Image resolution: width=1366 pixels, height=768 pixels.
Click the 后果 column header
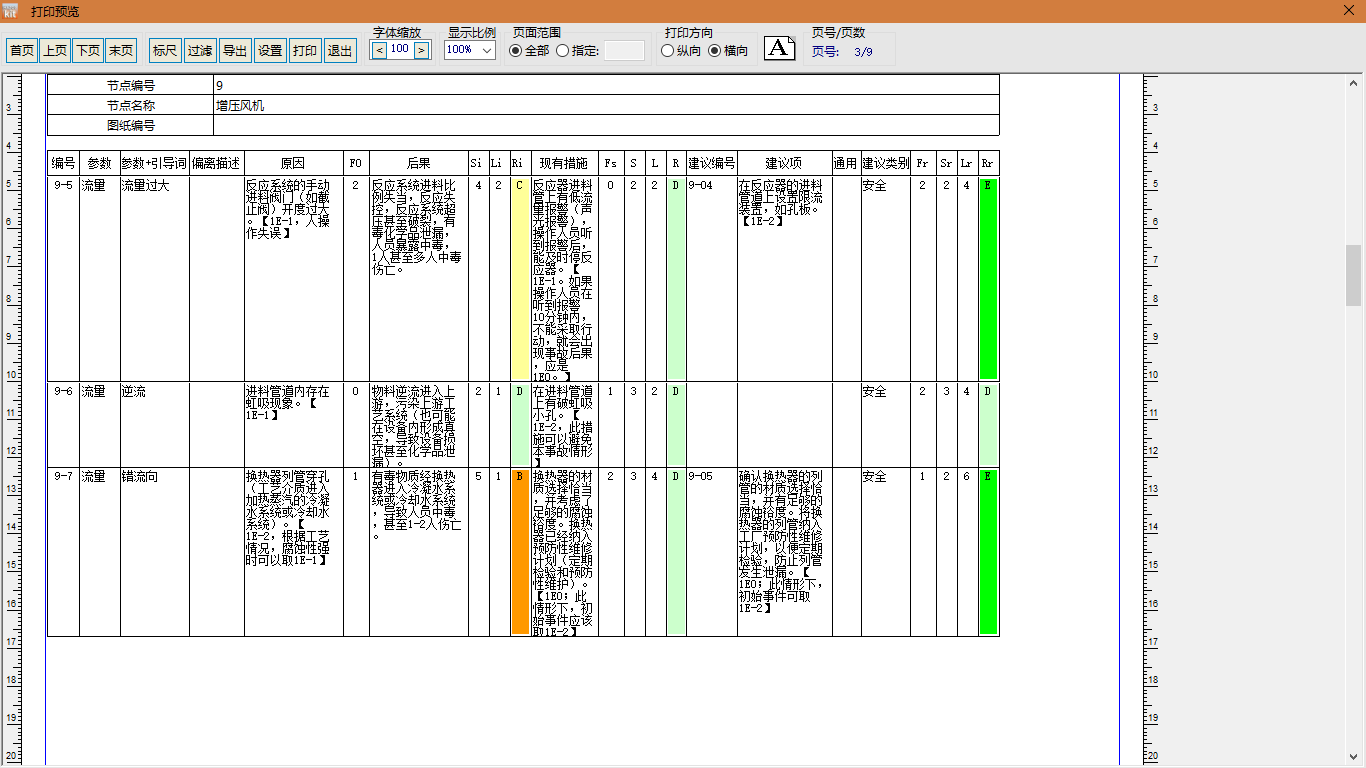(x=419, y=163)
